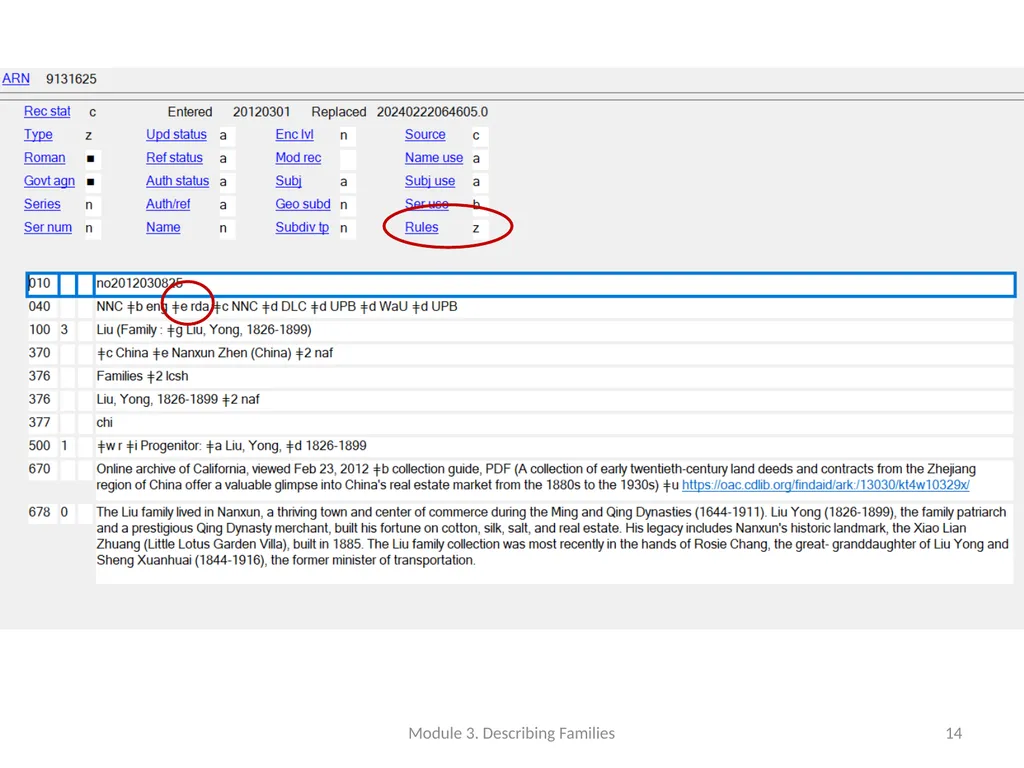The height and width of the screenshot is (768, 1024).
Task: Click the Subj use link
Action: pos(430,181)
